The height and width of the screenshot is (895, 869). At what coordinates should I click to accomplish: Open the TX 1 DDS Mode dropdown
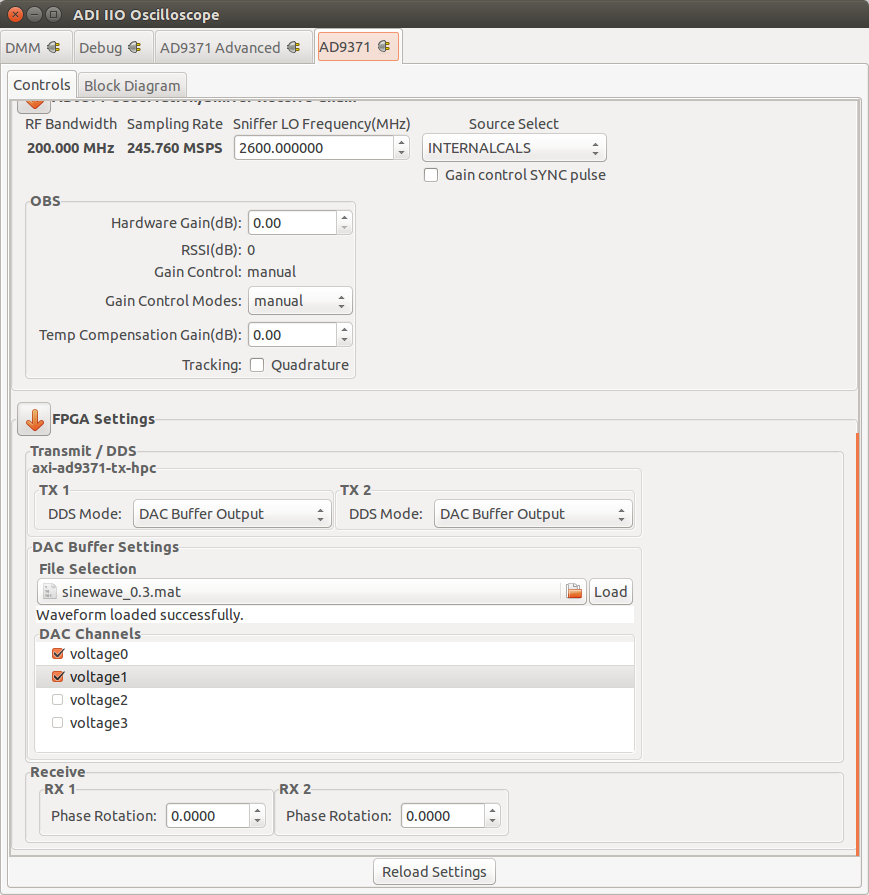(x=232, y=513)
